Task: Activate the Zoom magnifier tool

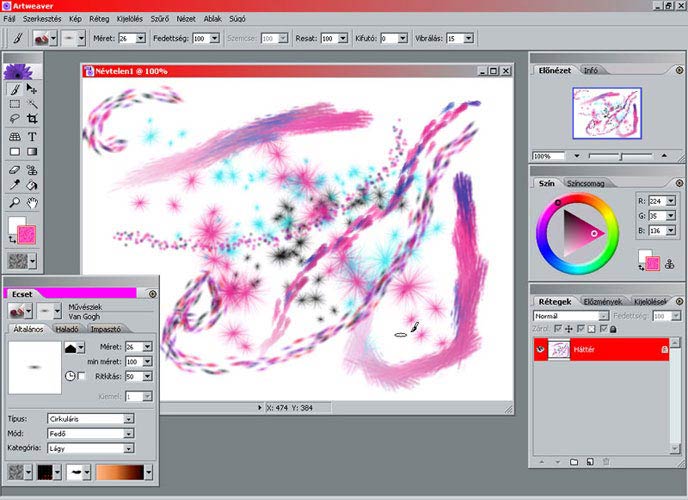Action: [14, 202]
